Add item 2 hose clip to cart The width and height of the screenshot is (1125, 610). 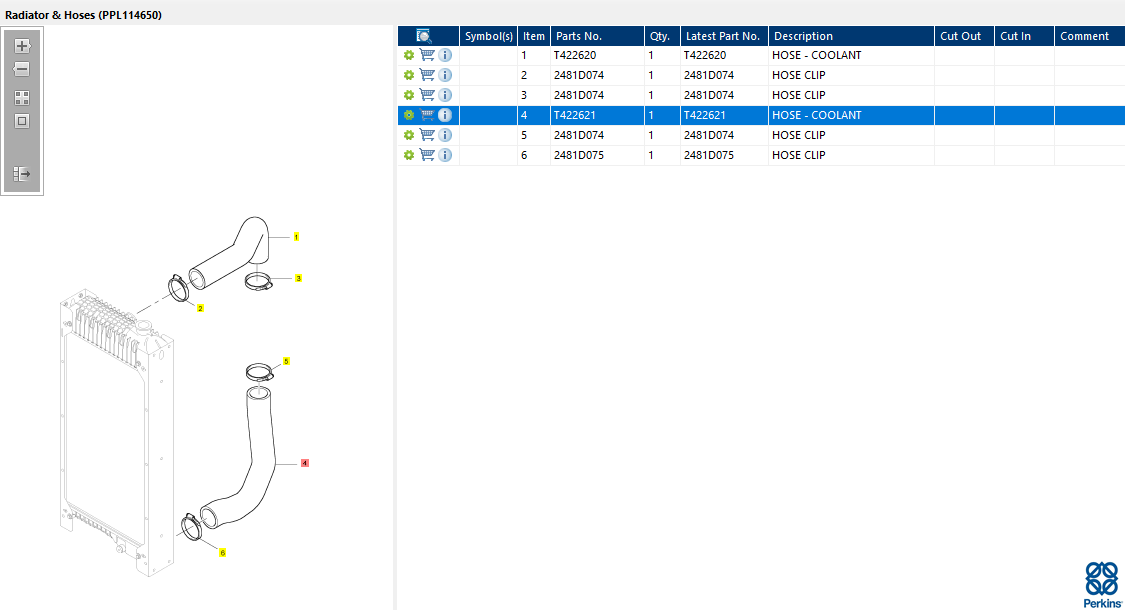427,75
